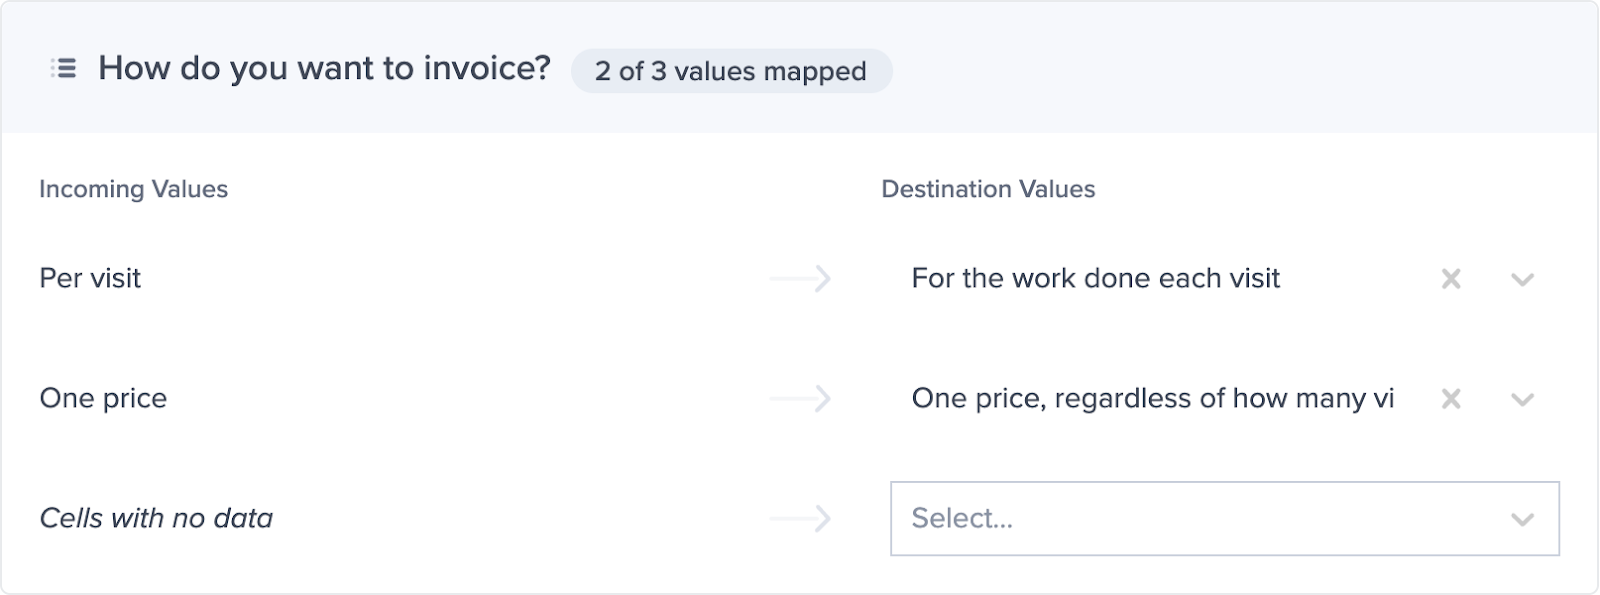
Task: Click the 'Select...' placeholder for cells with no data
Action: 962,518
